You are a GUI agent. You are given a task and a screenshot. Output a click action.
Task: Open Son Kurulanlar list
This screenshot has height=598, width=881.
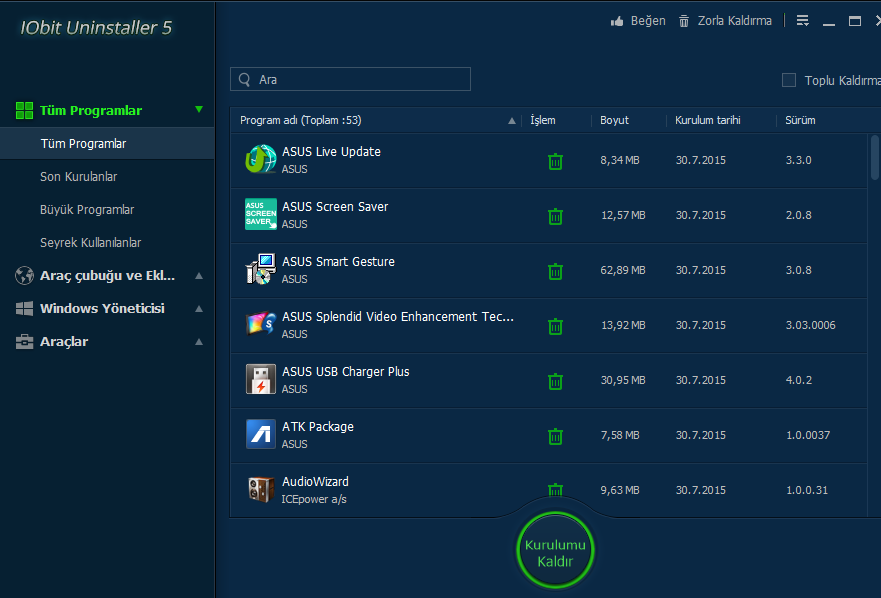coord(79,176)
